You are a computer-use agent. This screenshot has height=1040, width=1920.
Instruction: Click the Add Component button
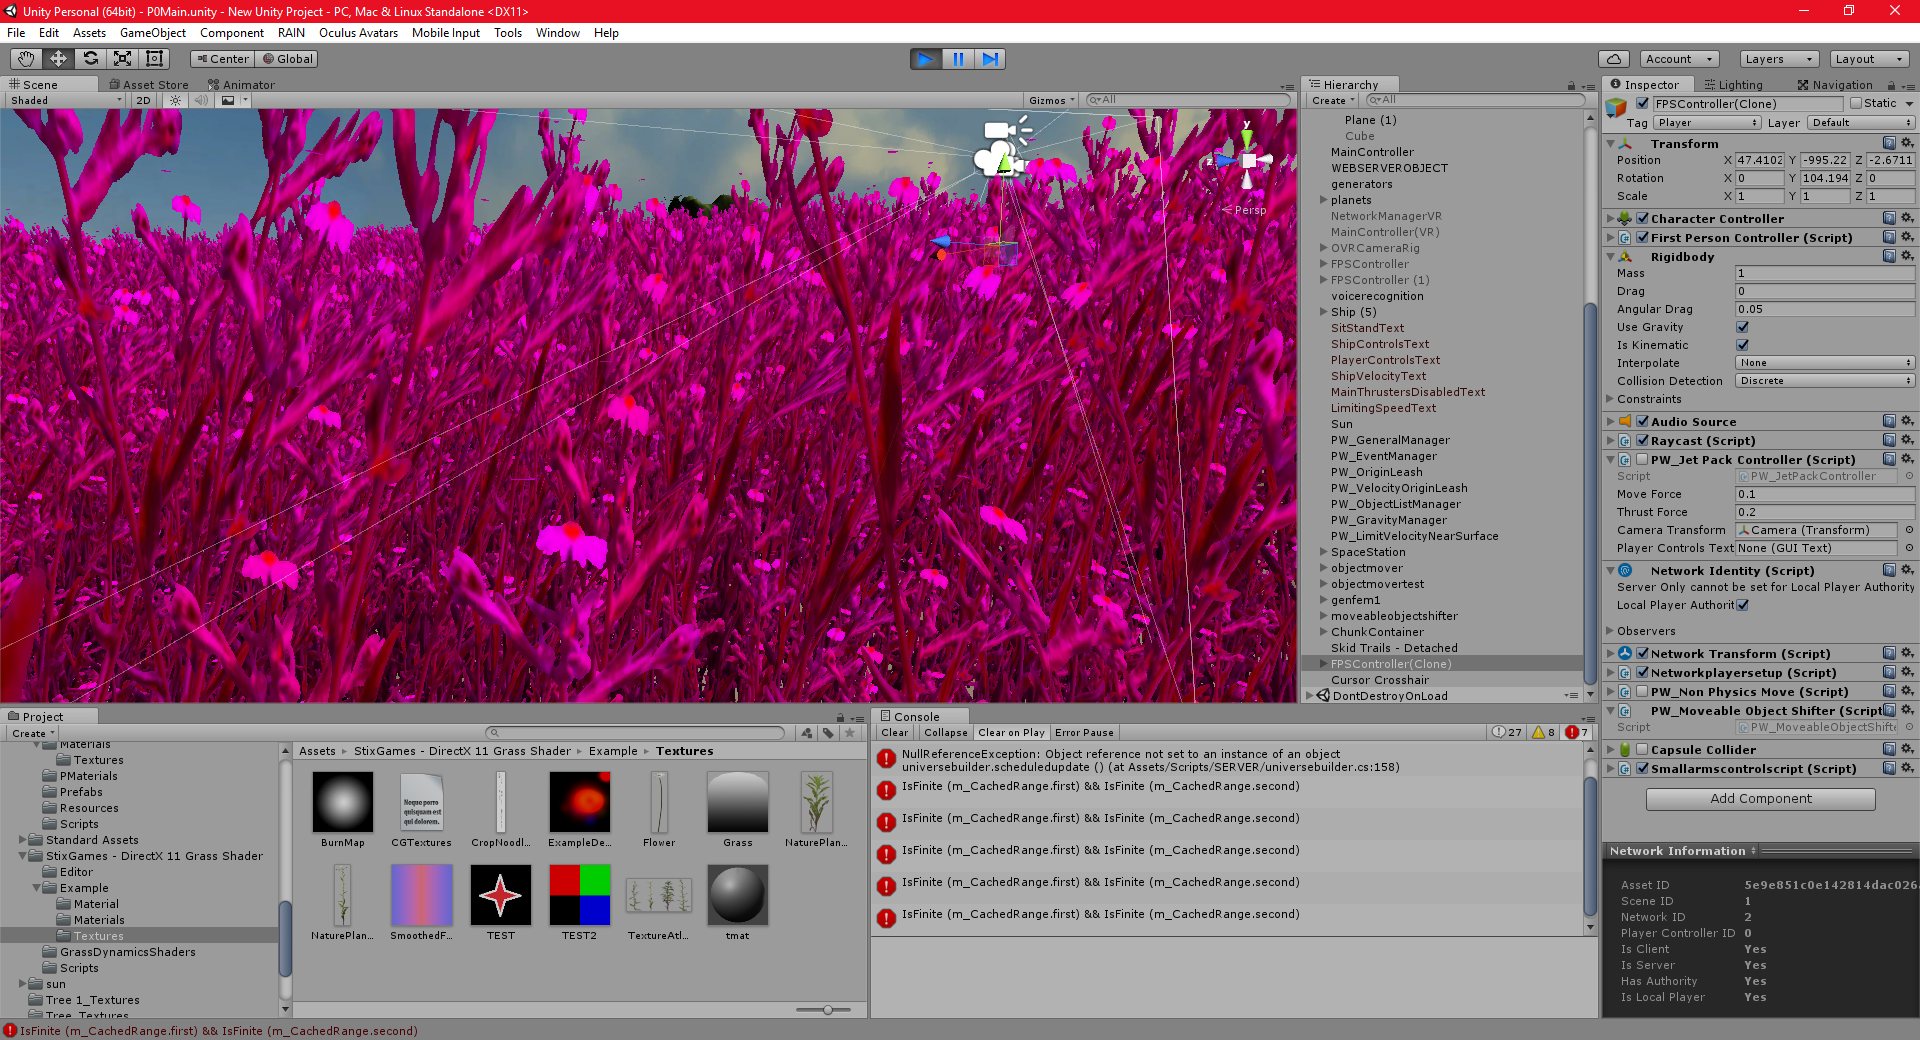1760,799
